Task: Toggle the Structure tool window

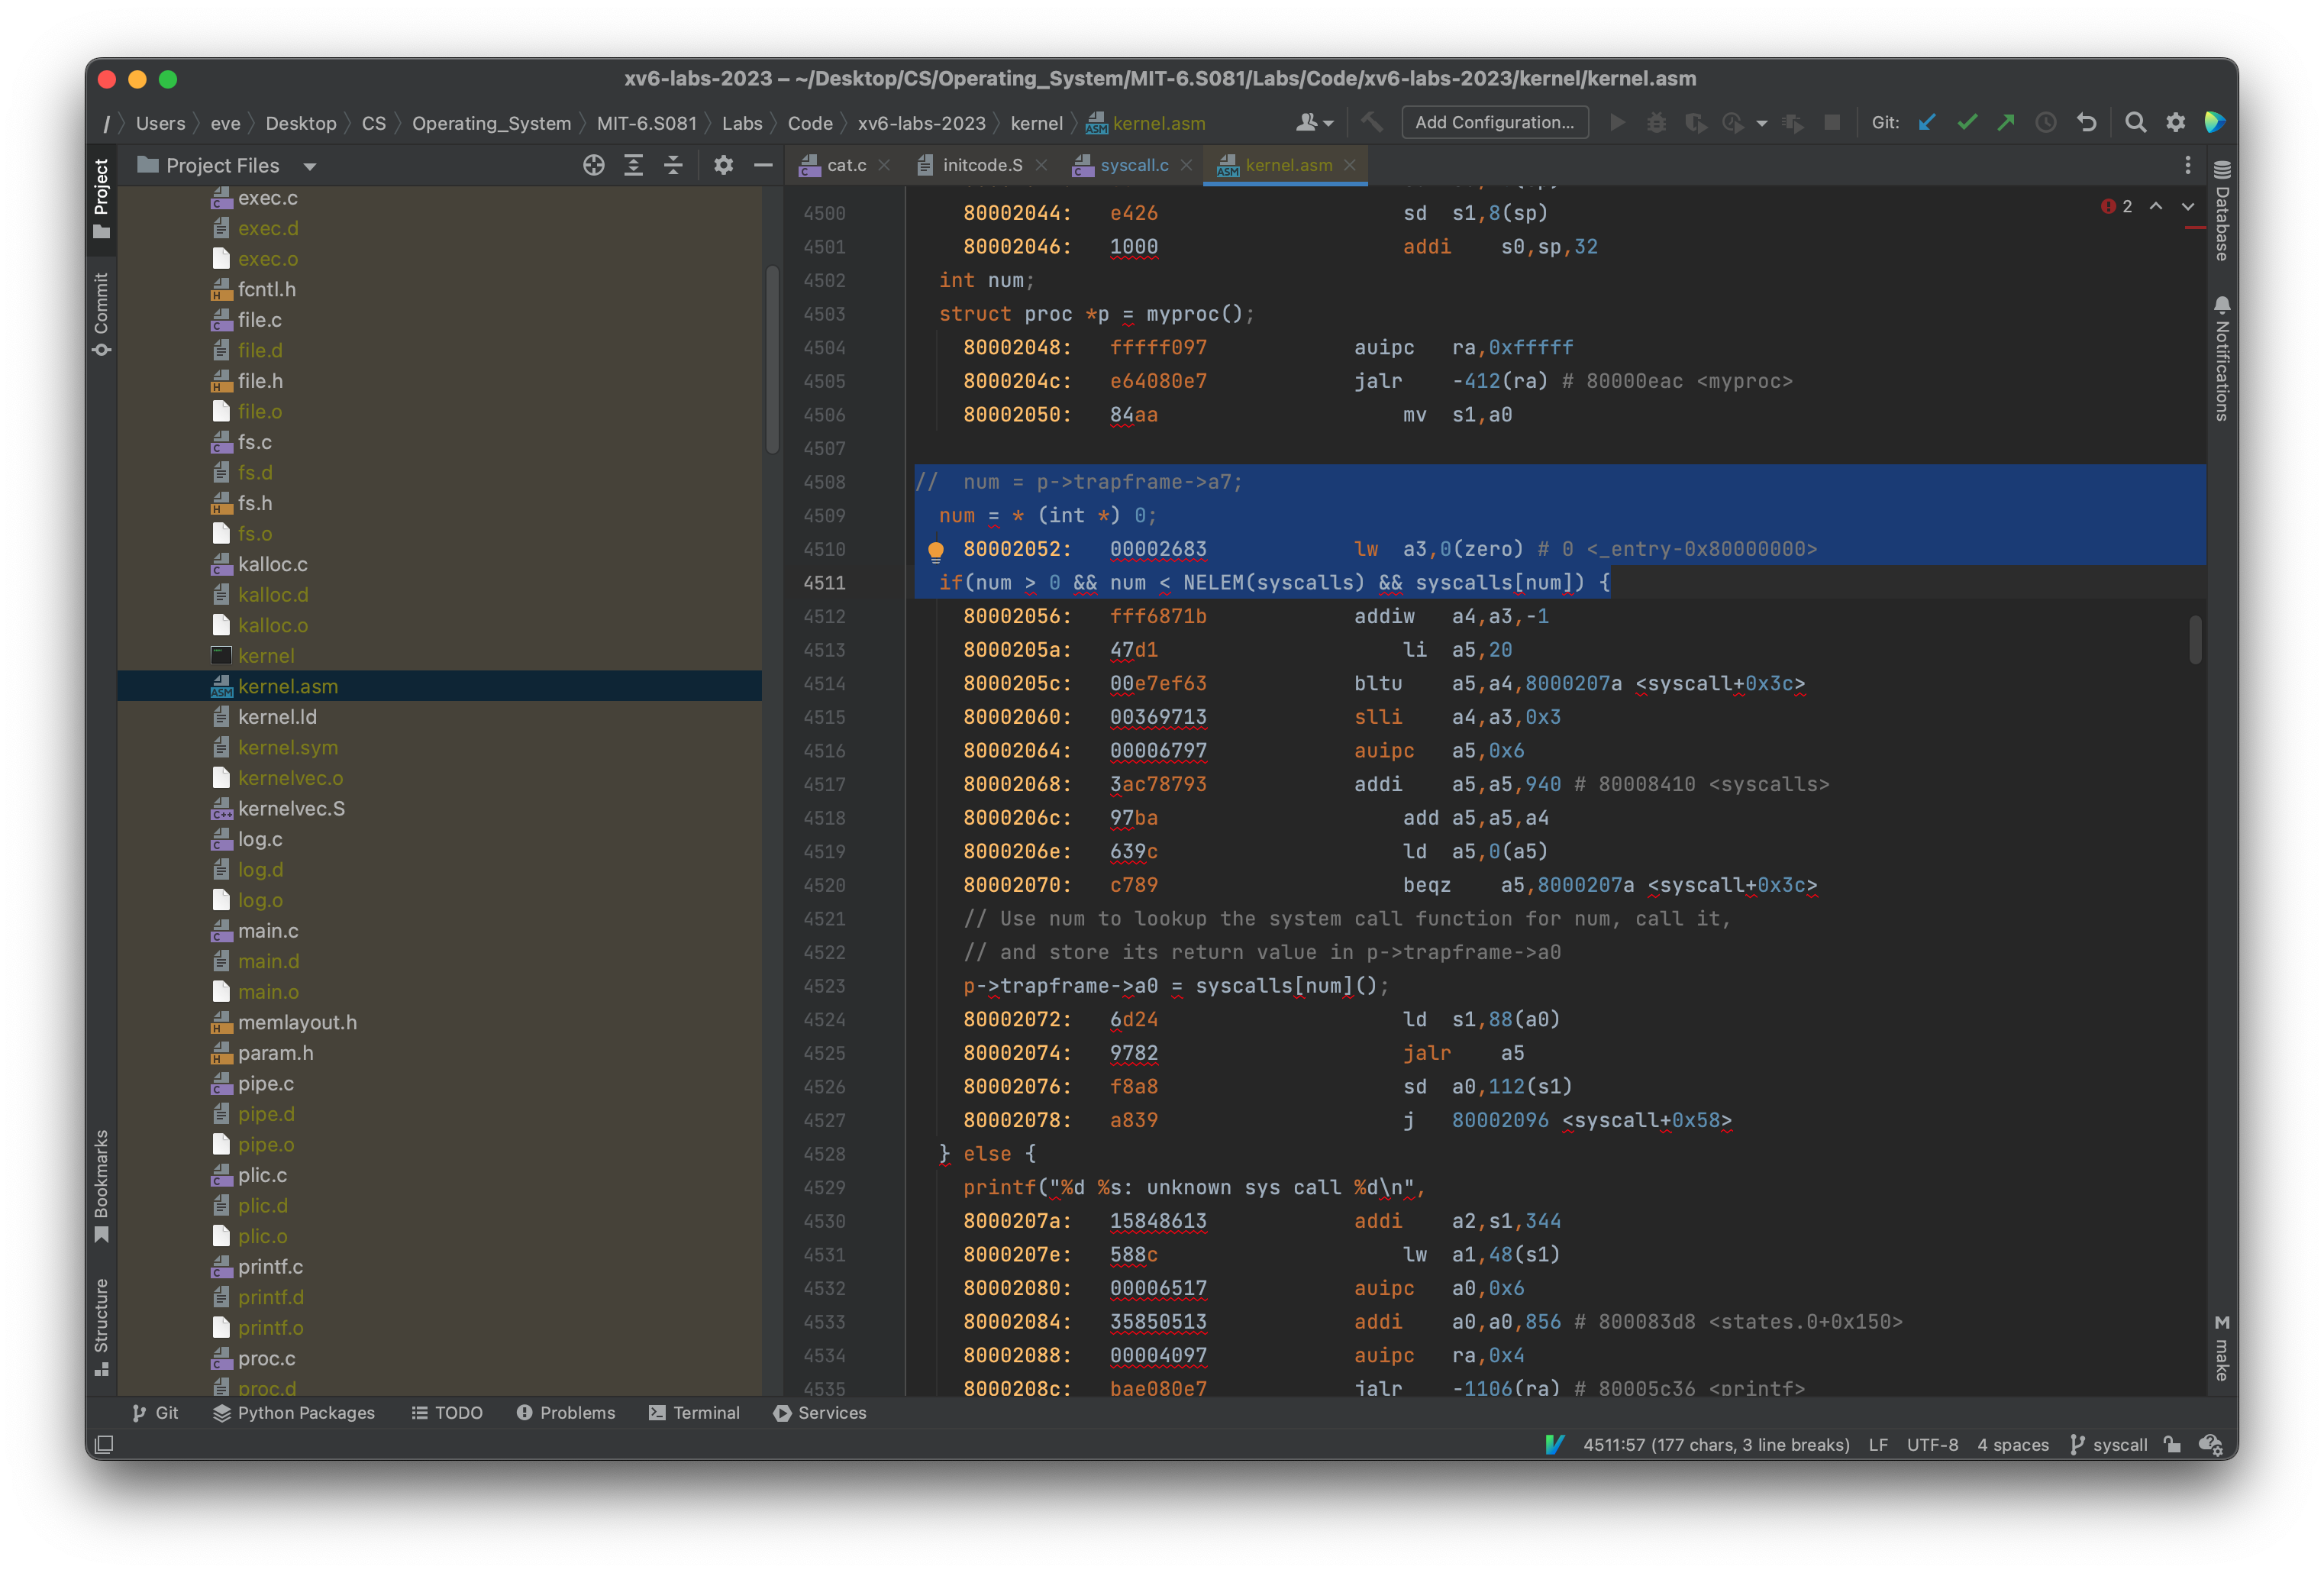Action: coord(101,1322)
